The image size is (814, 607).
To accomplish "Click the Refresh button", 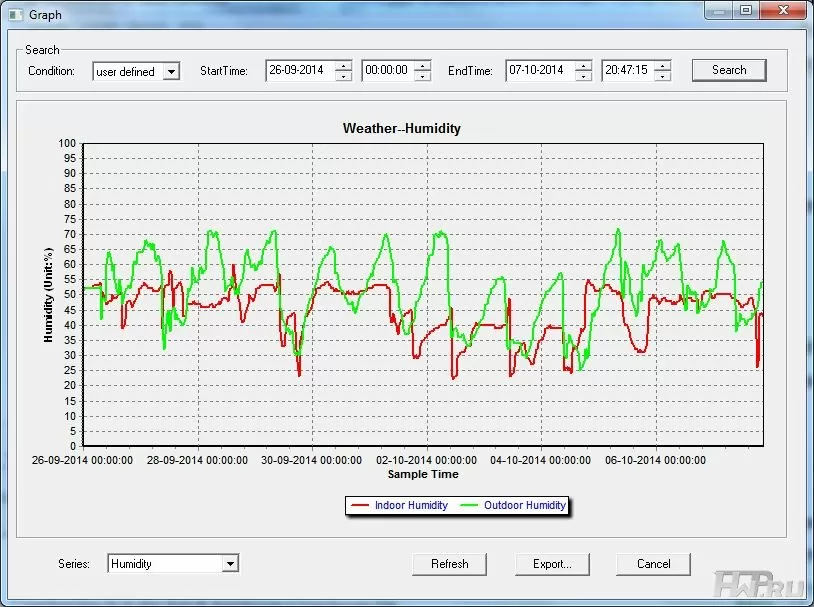I will click(450, 564).
